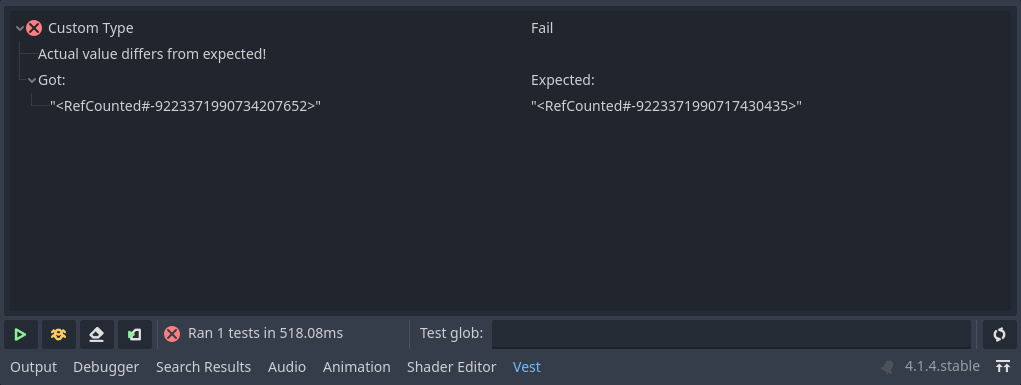This screenshot has height=385, width=1021.
Task: Select the Shader Editor tab
Action: tap(451, 367)
